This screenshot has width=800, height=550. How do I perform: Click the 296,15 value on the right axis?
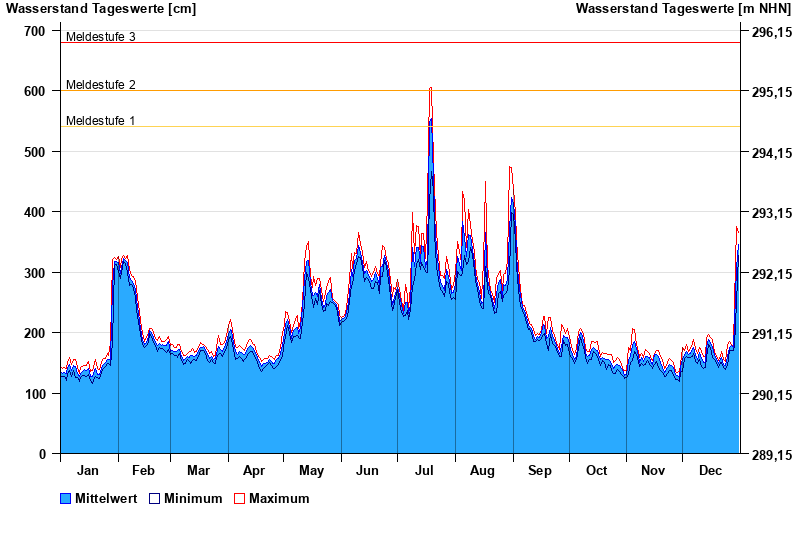point(771,32)
